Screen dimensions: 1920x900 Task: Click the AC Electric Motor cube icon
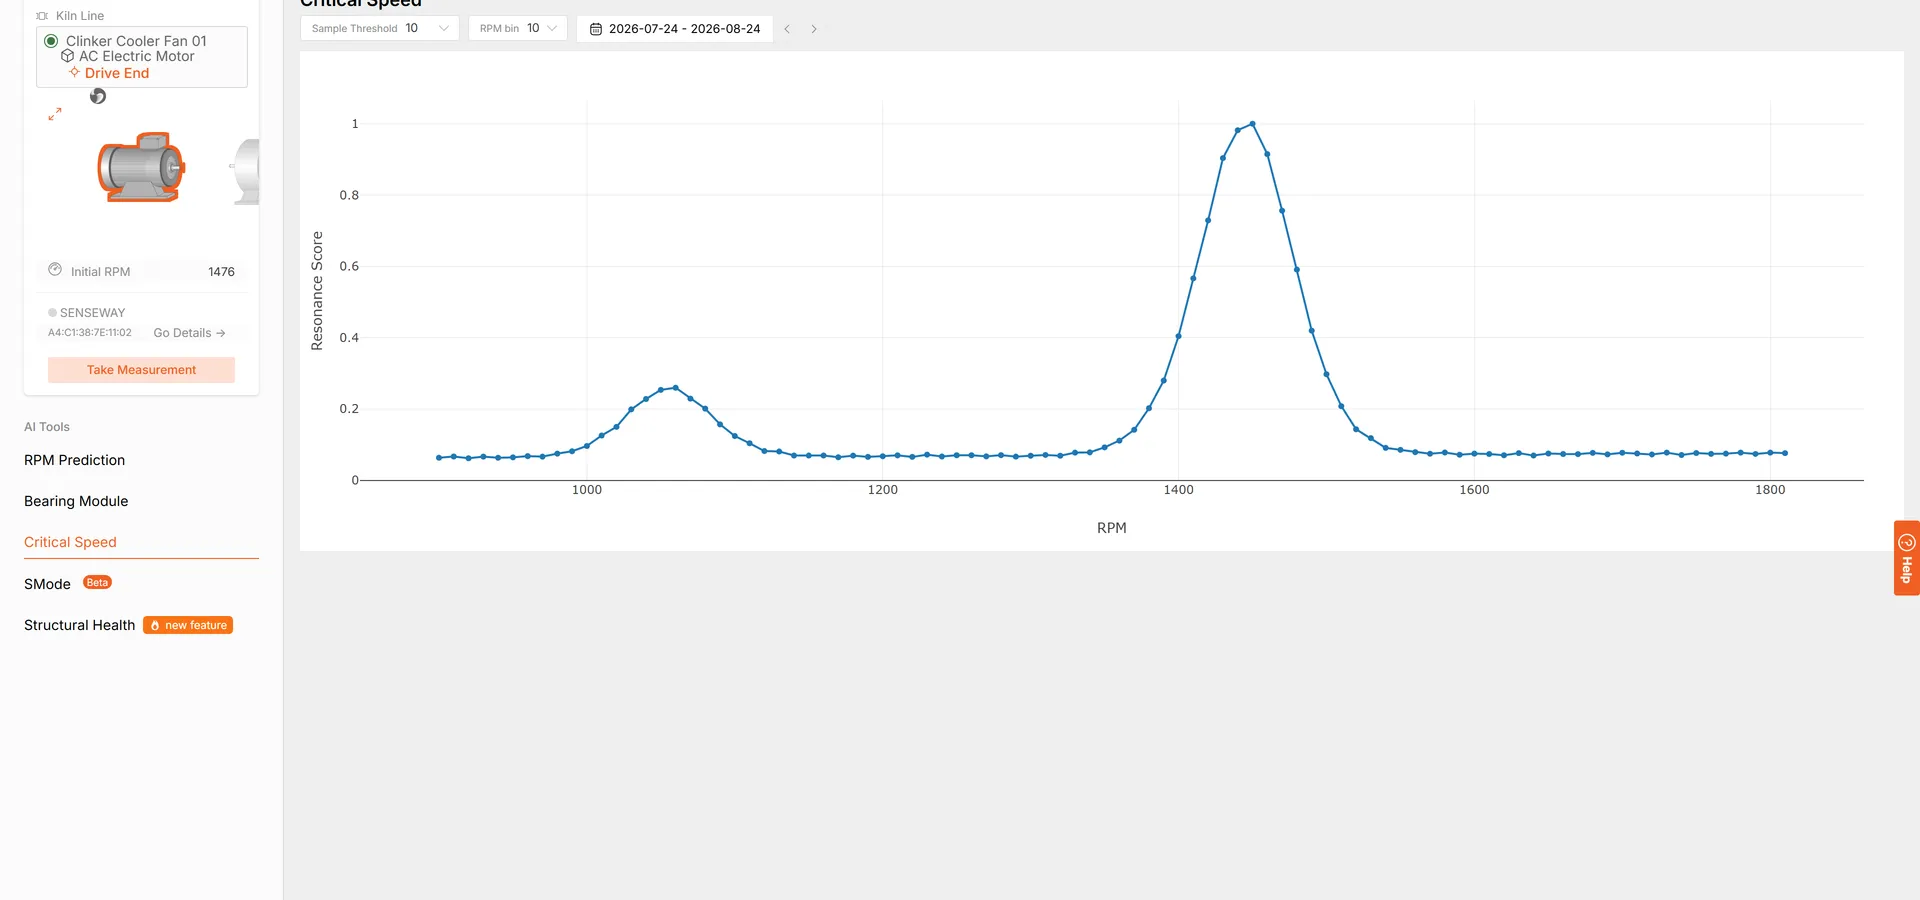click(68, 56)
